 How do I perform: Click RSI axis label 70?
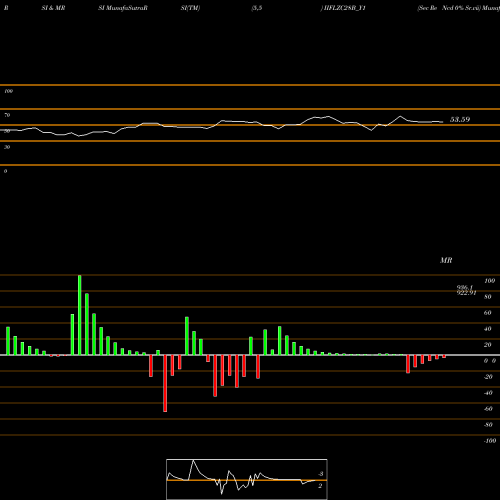click(x=7, y=115)
